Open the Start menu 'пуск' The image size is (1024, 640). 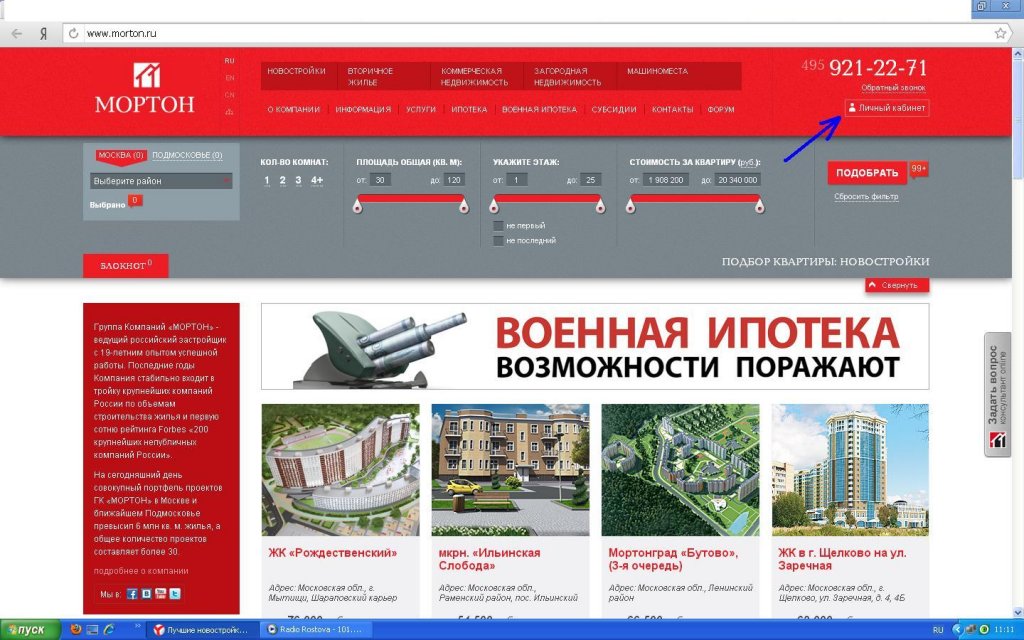click(x=30, y=630)
